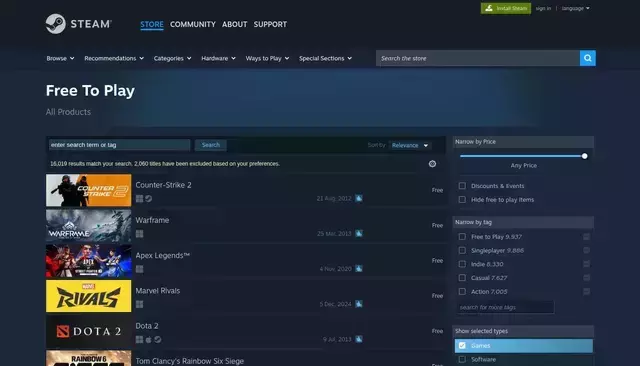Click the price range slider track

click(522, 156)
